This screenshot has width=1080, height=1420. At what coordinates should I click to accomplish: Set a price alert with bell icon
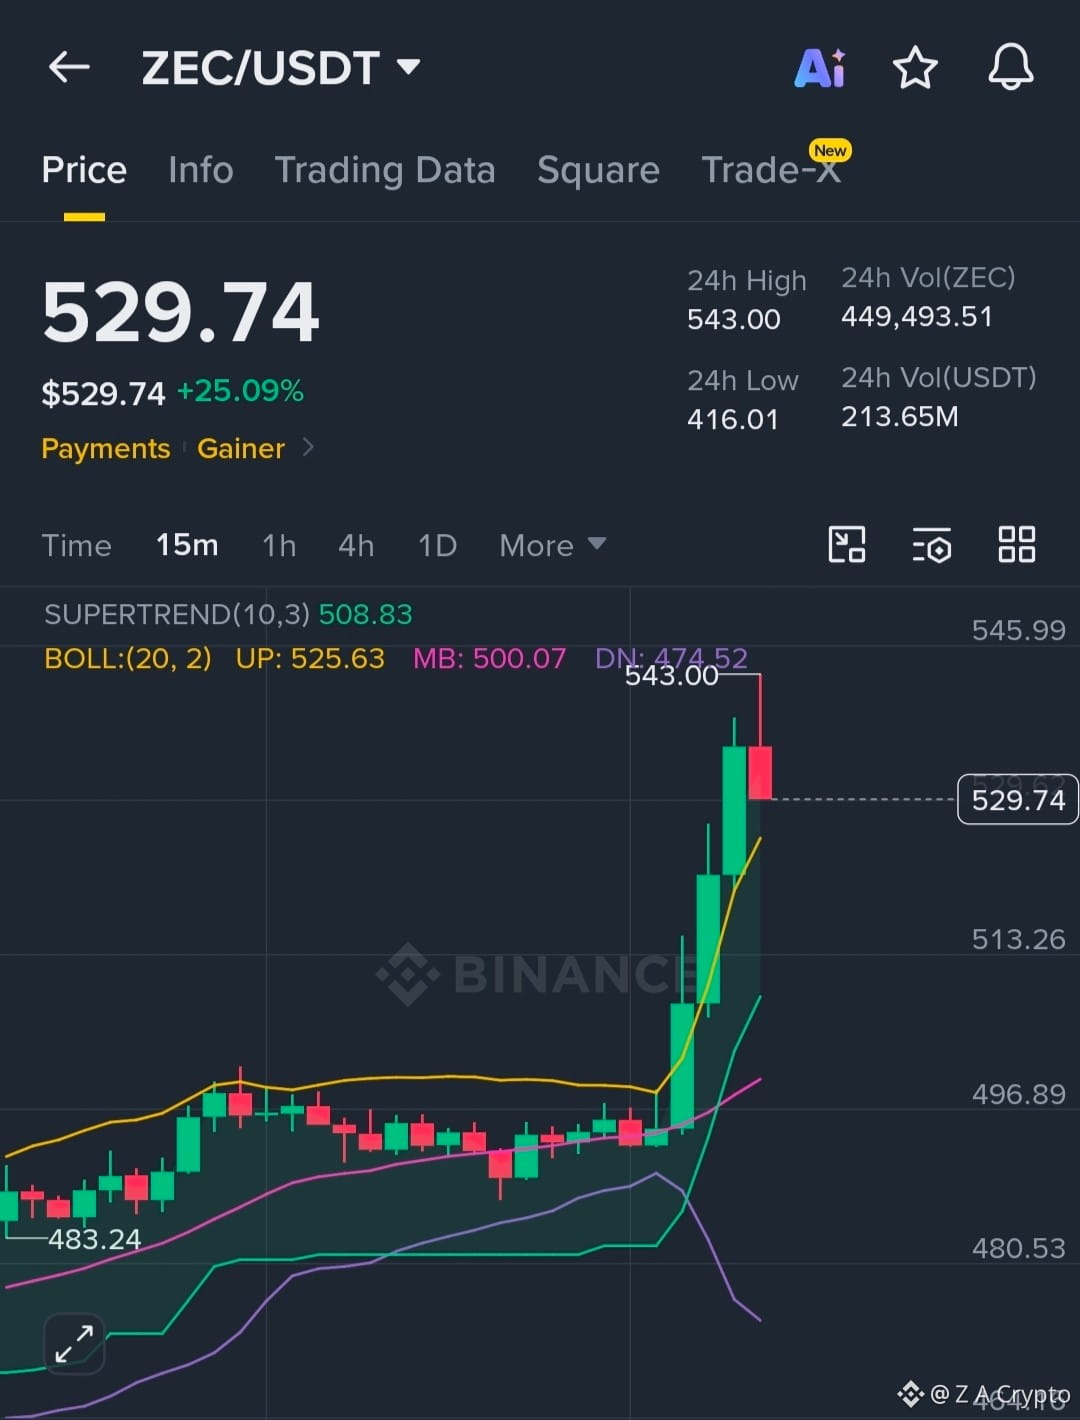(x=1011, y=67)
